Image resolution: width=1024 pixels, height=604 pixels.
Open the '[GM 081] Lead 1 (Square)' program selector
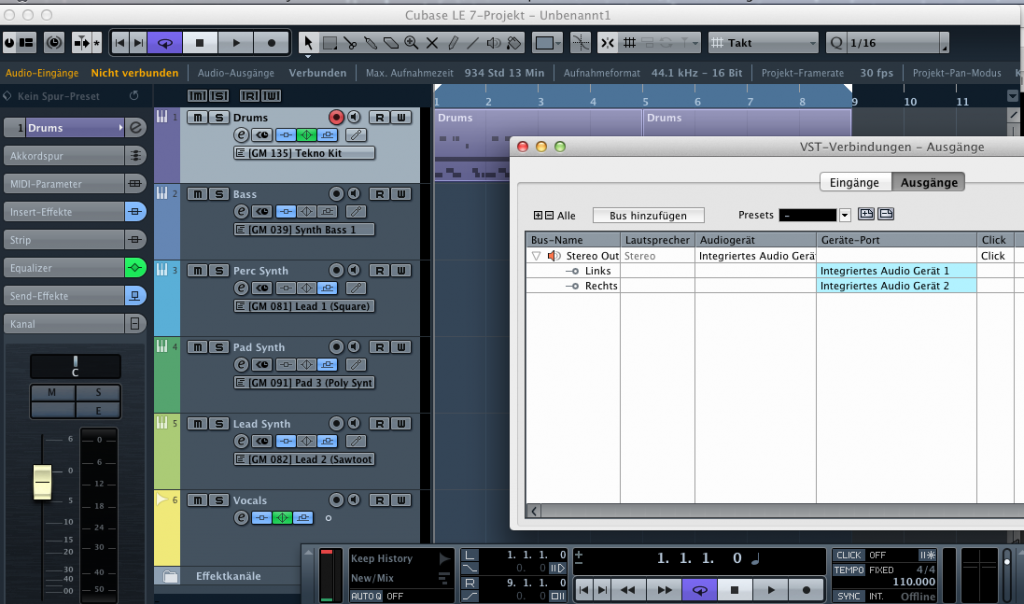(x=304, y=306)
